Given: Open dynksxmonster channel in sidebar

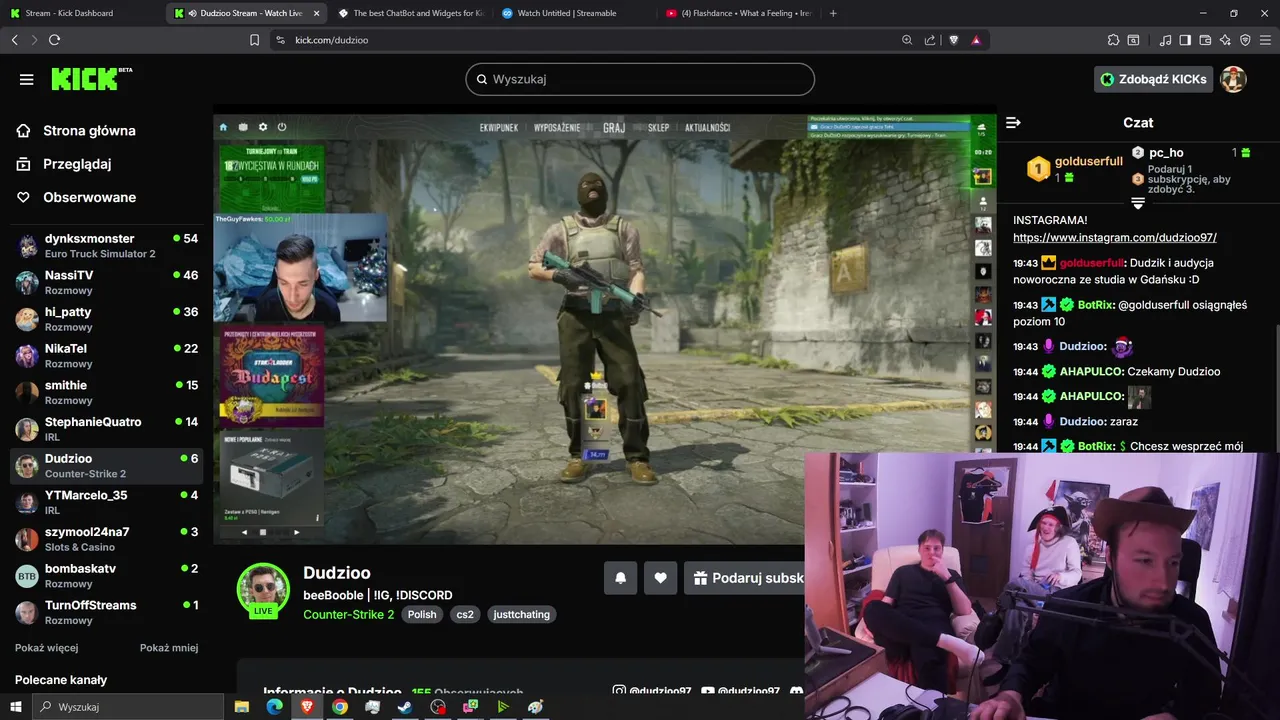Looking at the screenshot, I should (x=107, y=246).
